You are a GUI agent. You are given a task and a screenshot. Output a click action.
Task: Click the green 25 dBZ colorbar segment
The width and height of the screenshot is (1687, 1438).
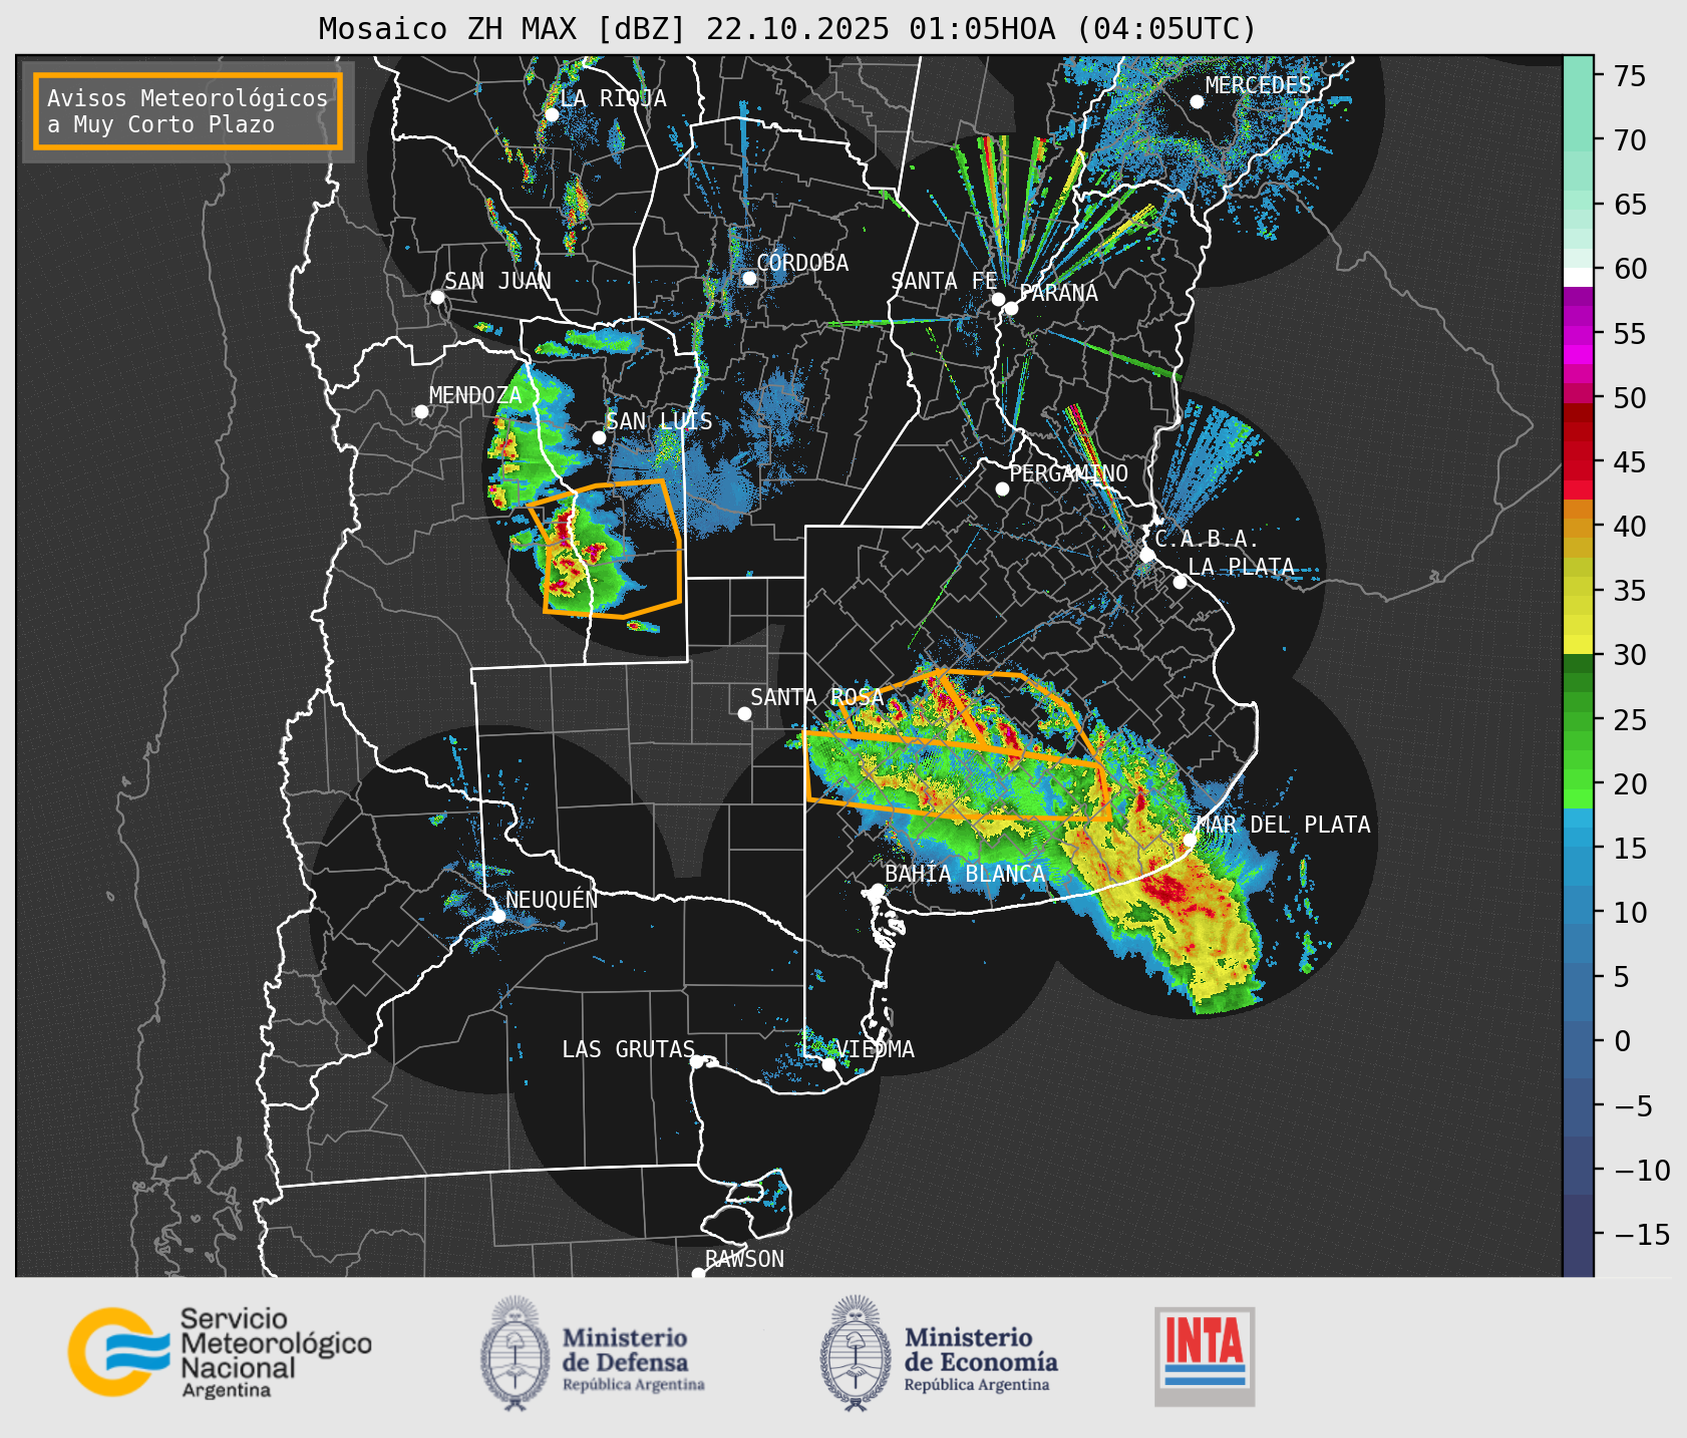pyautogui.click(x=1578, y=720)
